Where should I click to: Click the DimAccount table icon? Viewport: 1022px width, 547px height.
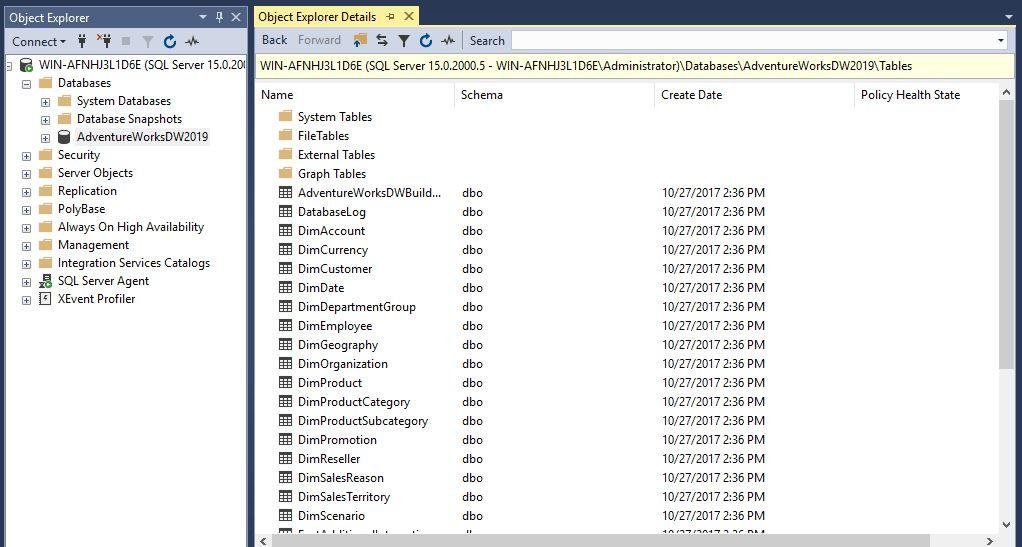tap(285, 230)
